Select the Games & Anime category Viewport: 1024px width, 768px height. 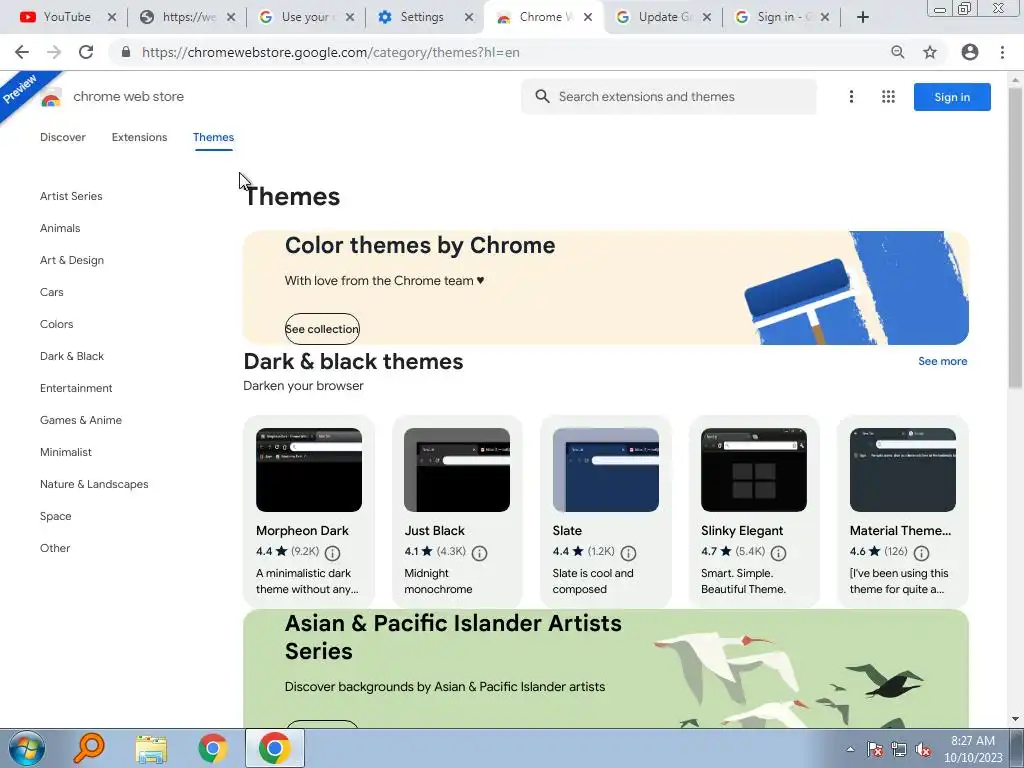(x=81, y=420)
